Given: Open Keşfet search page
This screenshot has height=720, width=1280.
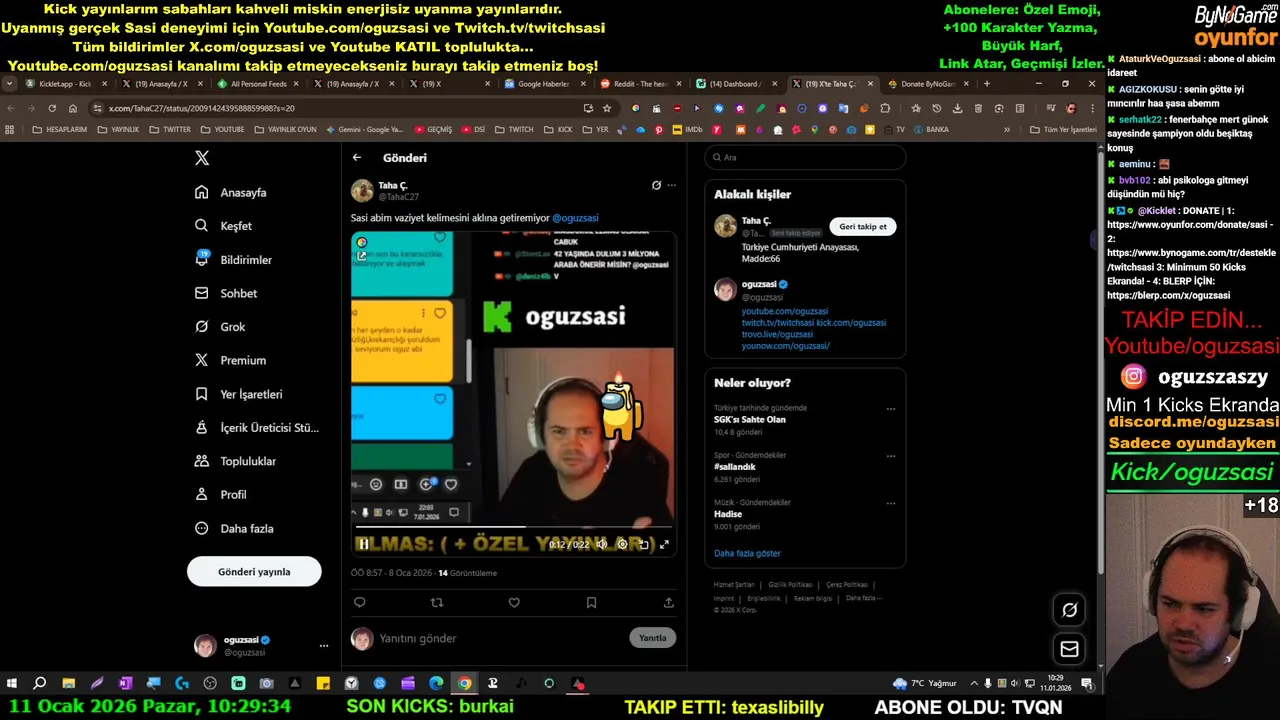Looking at the screenshot, I should click(x=223, y=226).
